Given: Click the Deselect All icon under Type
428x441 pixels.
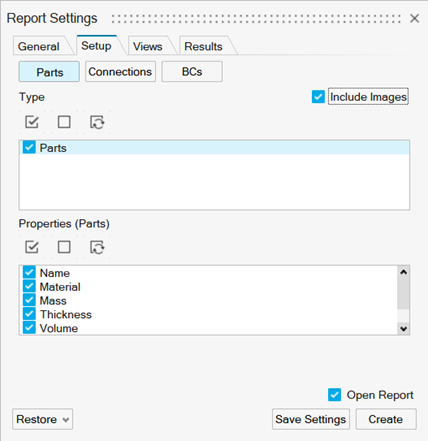Looking at the screenshot, I should pos(64,122).
